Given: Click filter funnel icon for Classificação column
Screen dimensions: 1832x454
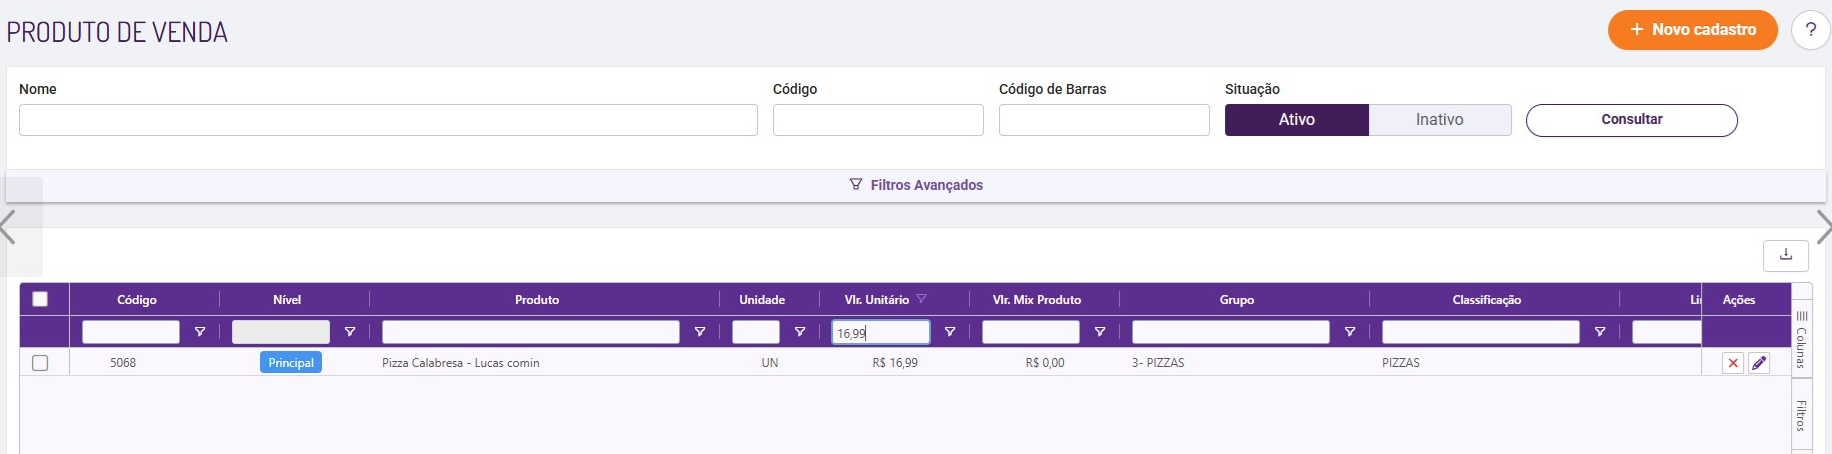Looking at the screenshot, I should click(x=1600, y=332).
